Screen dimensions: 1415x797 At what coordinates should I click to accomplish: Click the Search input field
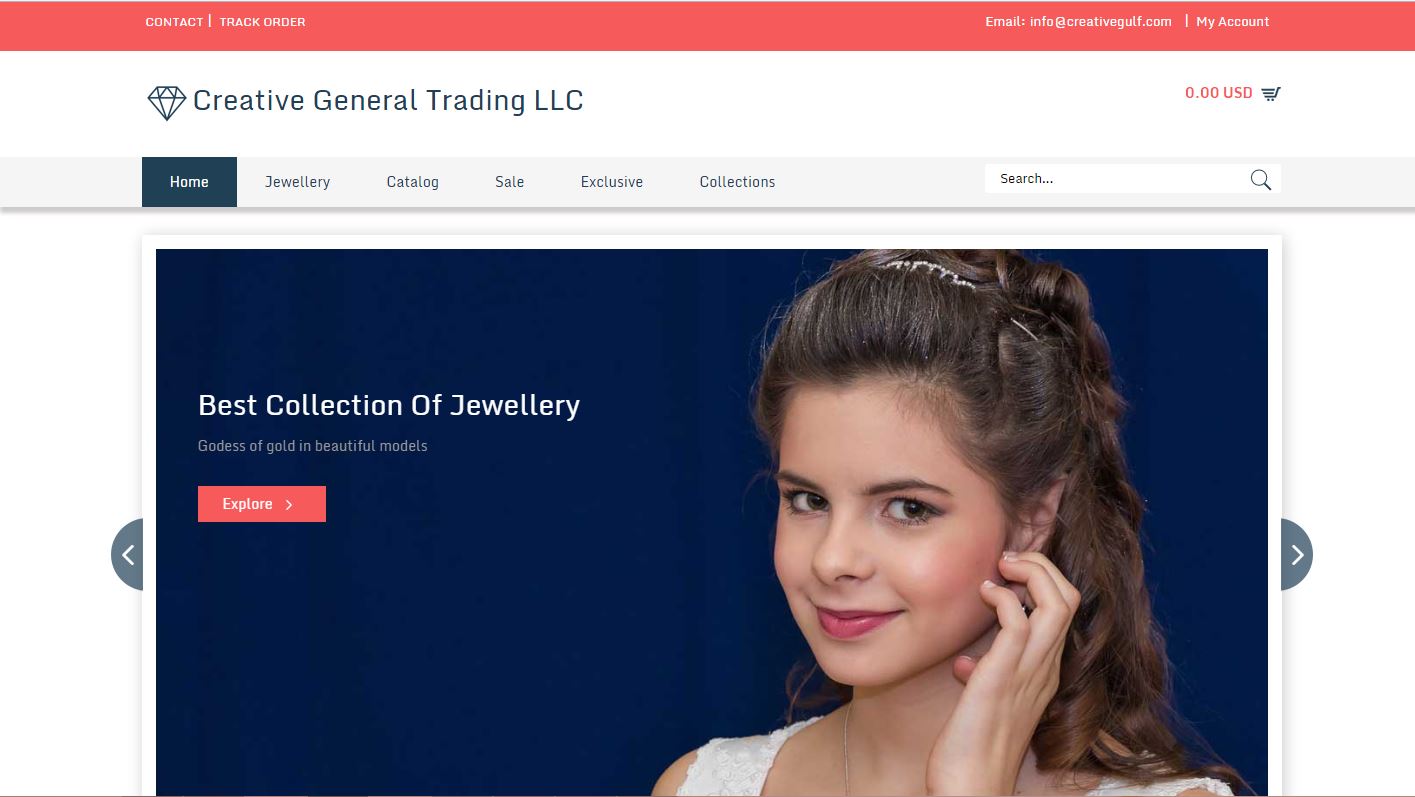tap(1117, 179)
